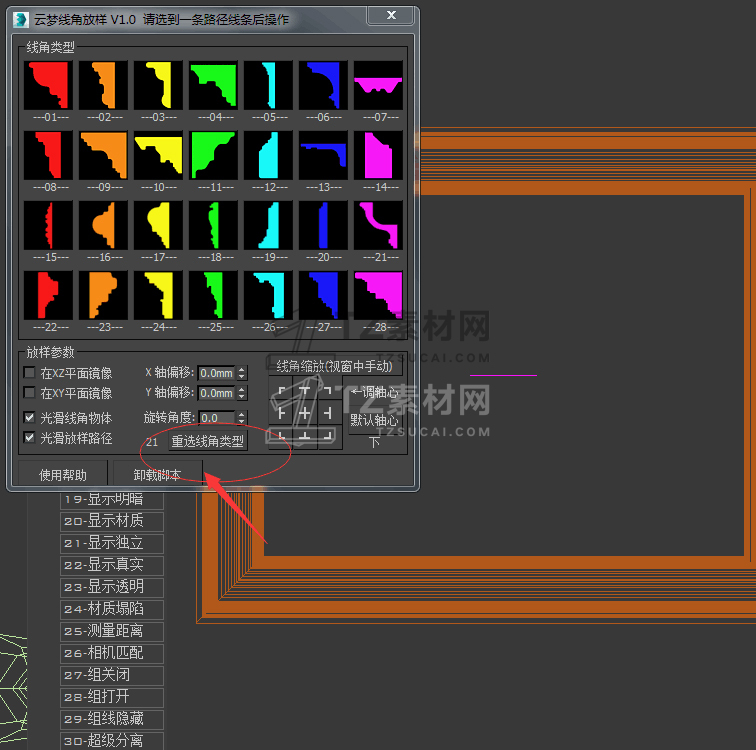This screenshot has height=750, width=756.
Task: Uncheck 光滑线角物体 option
Action: coord(29,417)
